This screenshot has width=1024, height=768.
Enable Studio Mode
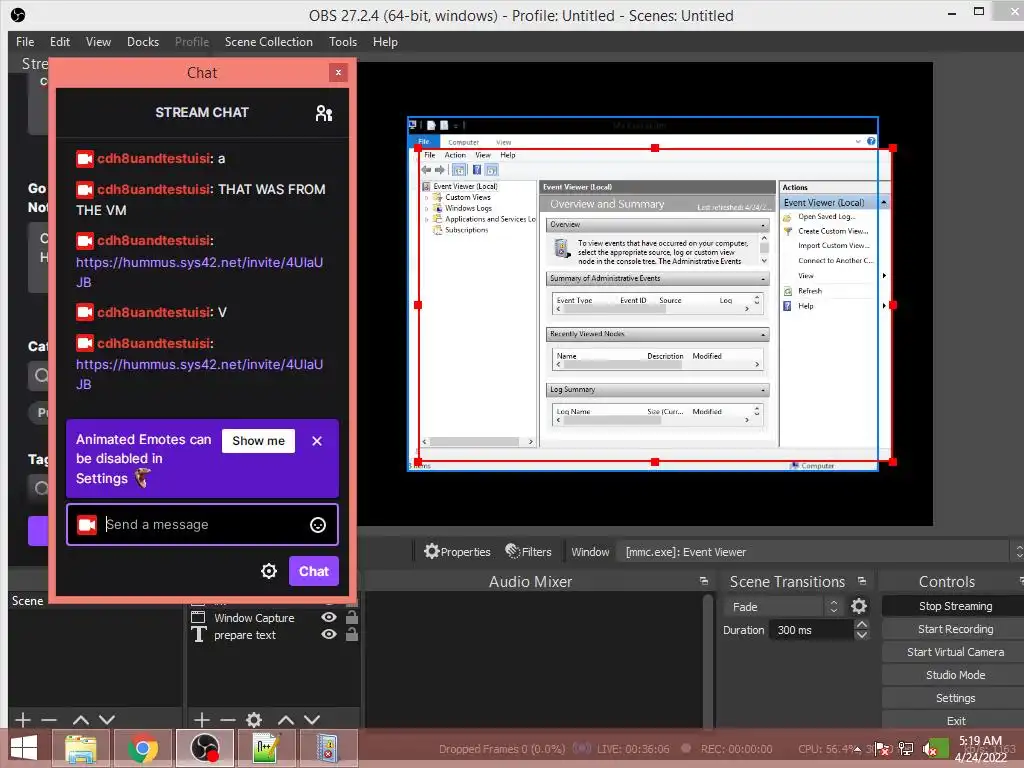pyautogui.click(x=955, y=675)
